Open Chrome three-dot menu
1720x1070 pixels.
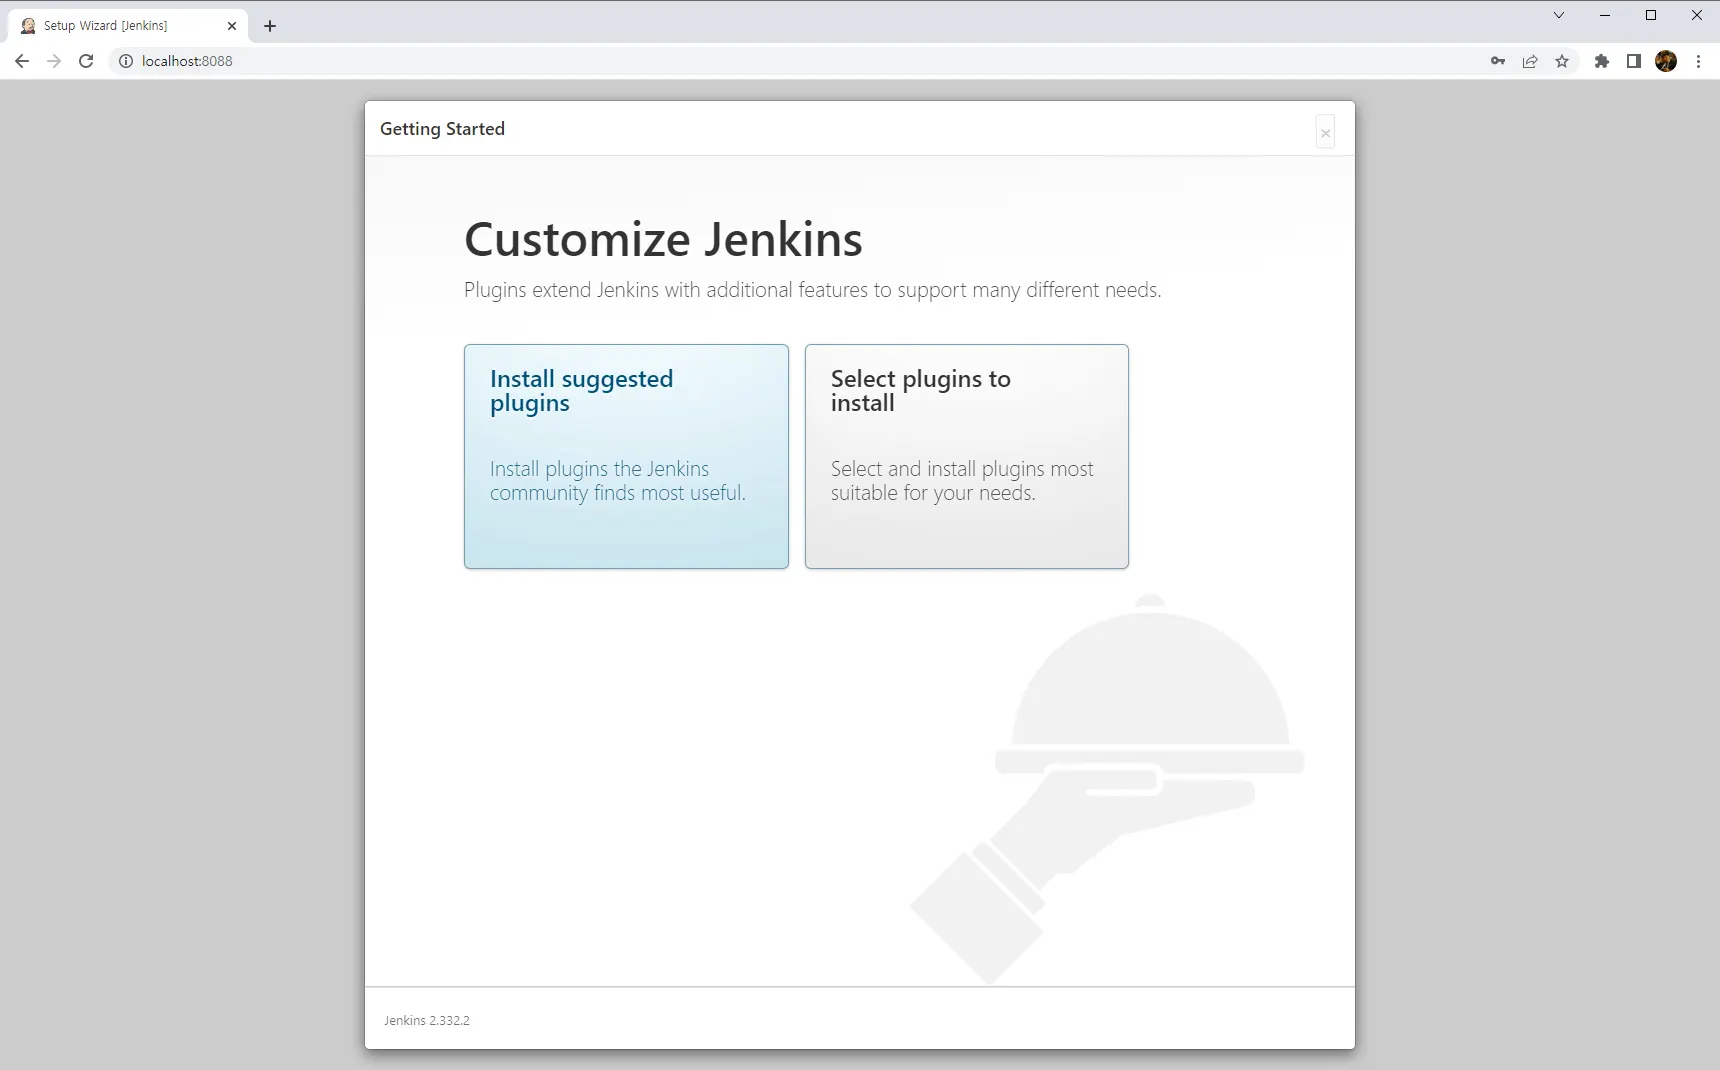coord(1698,61)
